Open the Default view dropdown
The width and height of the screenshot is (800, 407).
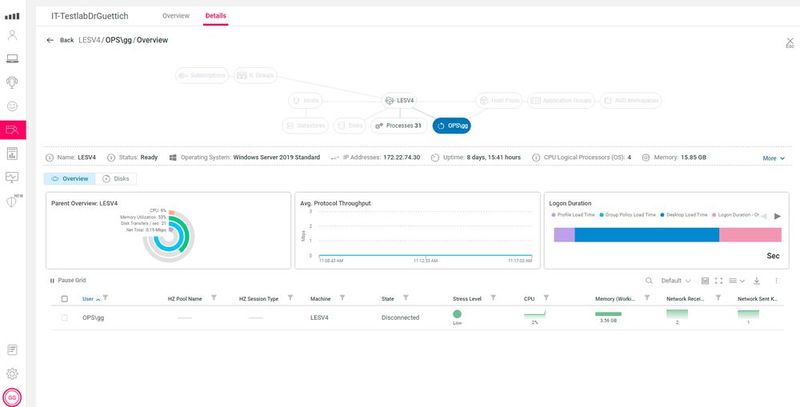(x=676, y=281)
